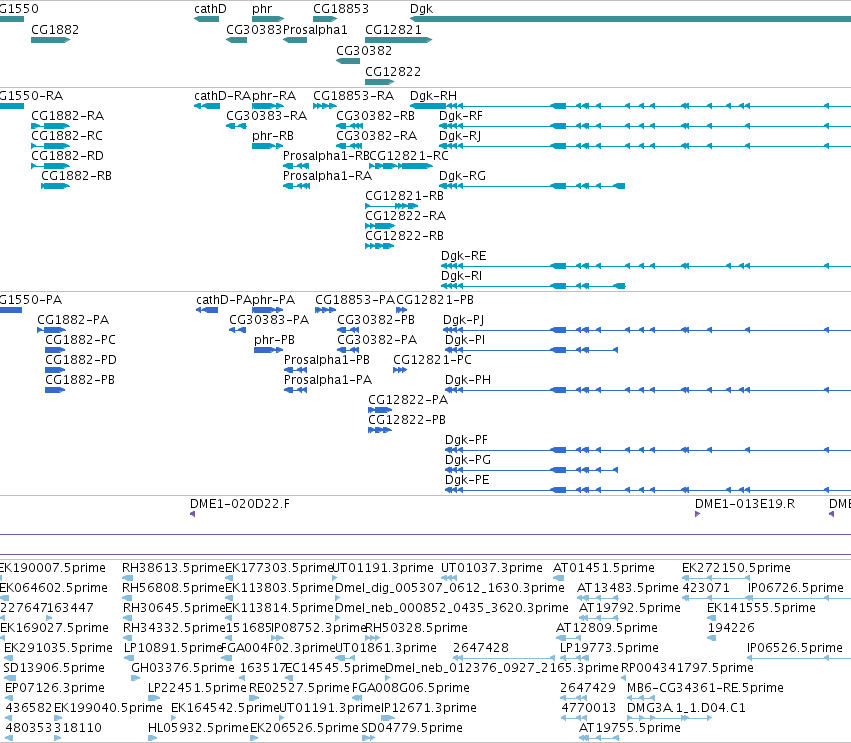Image resolution: width=851 pixels, height=743 pixels.
Task: Click EST SD04779.5prime
Action: [x=412, y=728]
